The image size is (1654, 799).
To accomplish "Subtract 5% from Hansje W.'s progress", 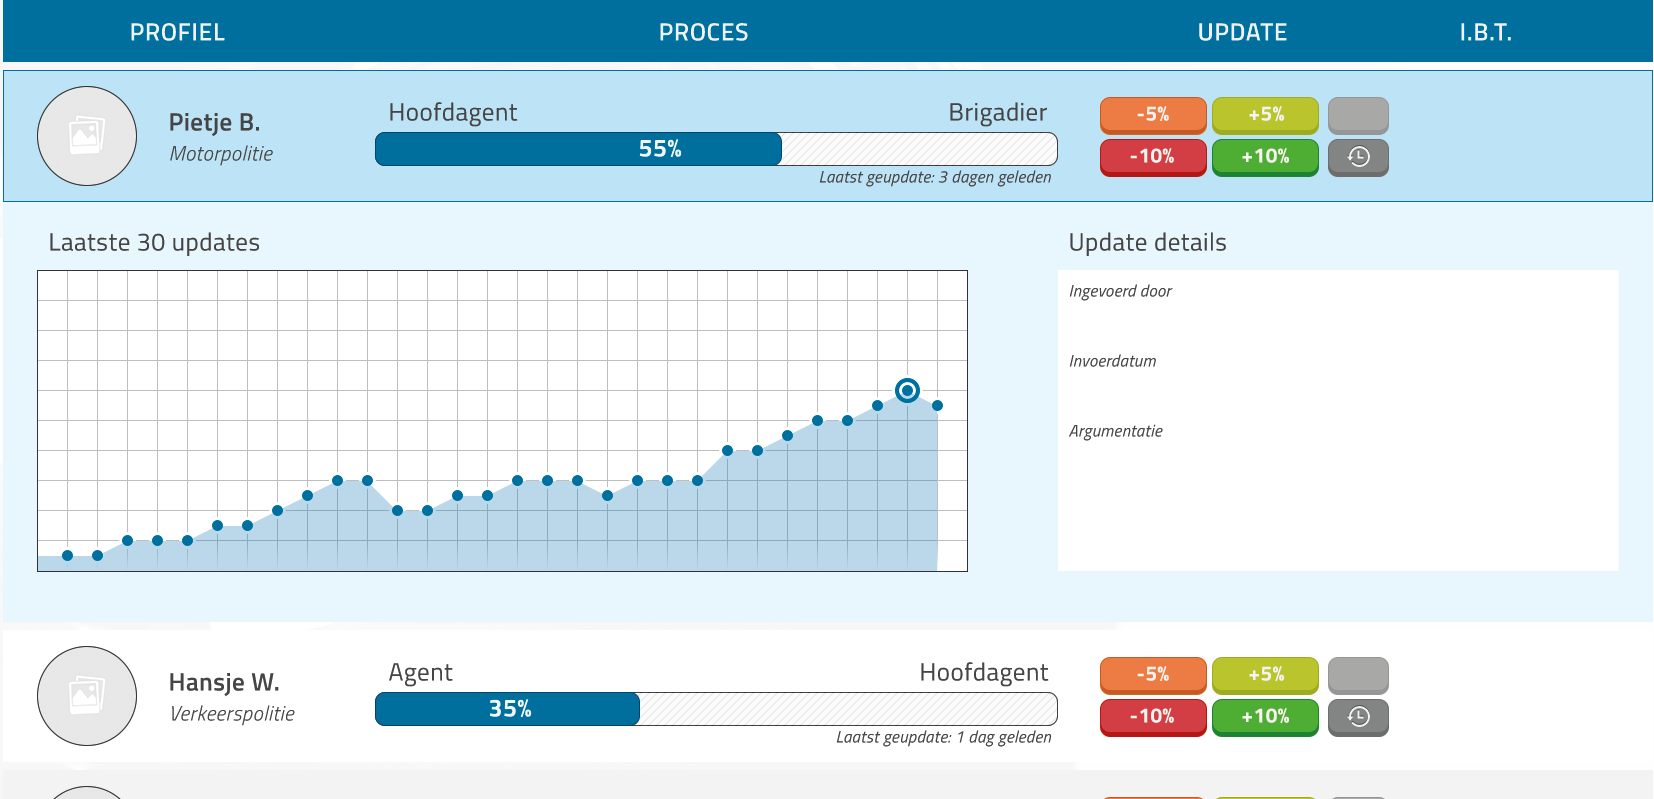I will point(1152,675).
